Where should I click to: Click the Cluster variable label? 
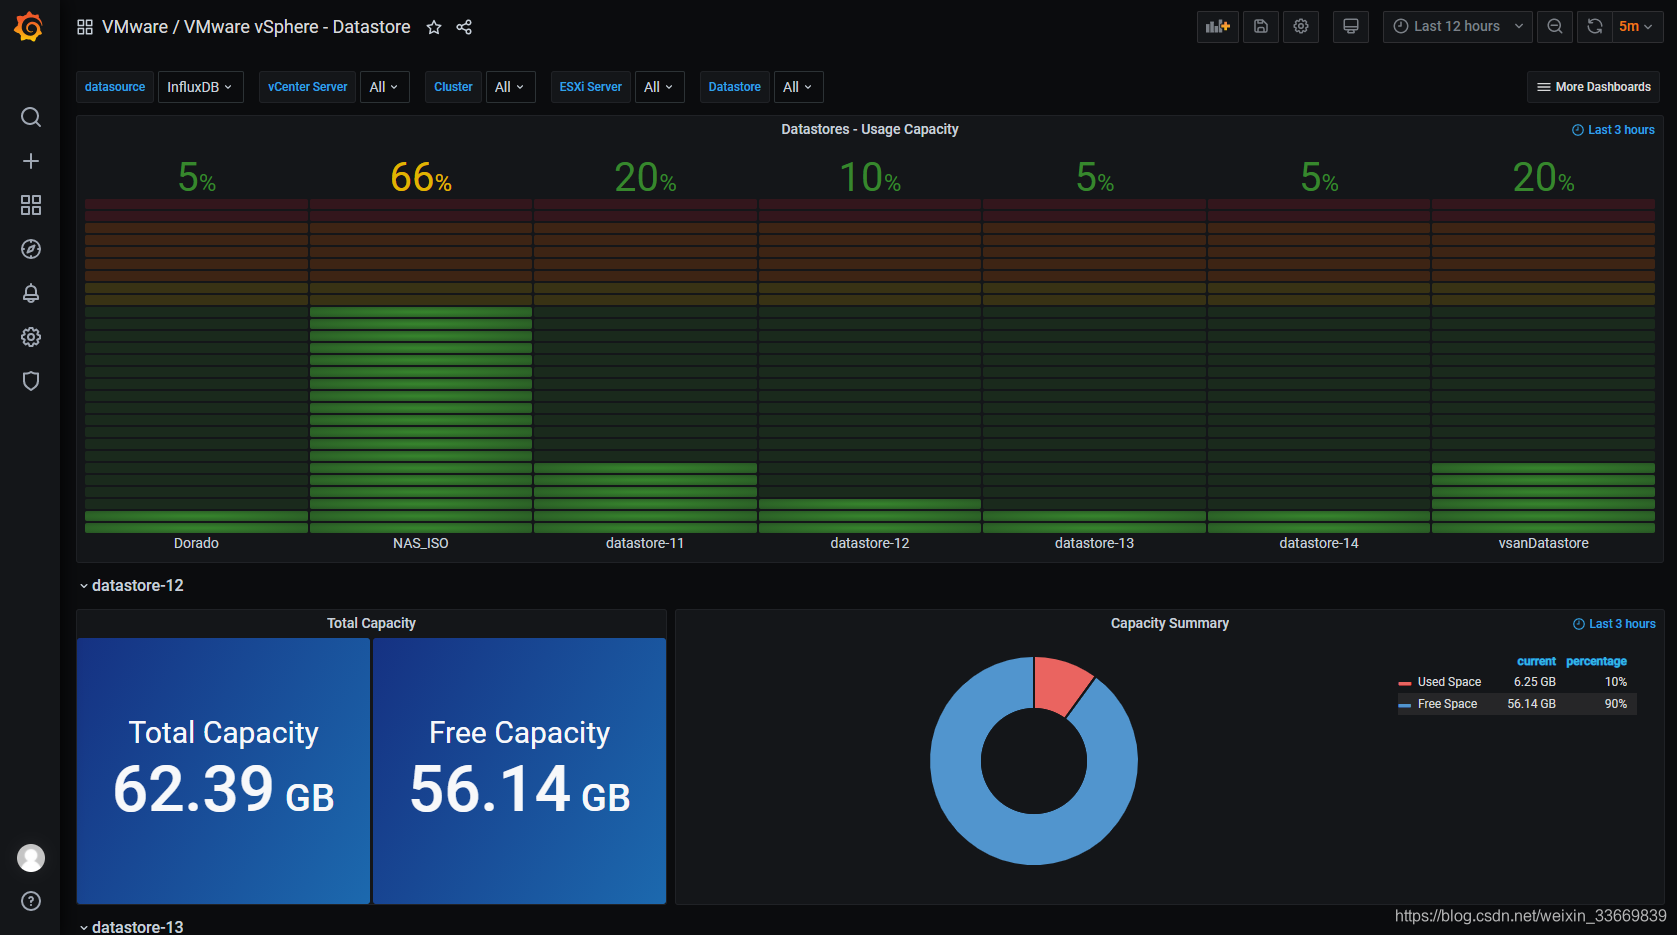[x=453, y=87]
